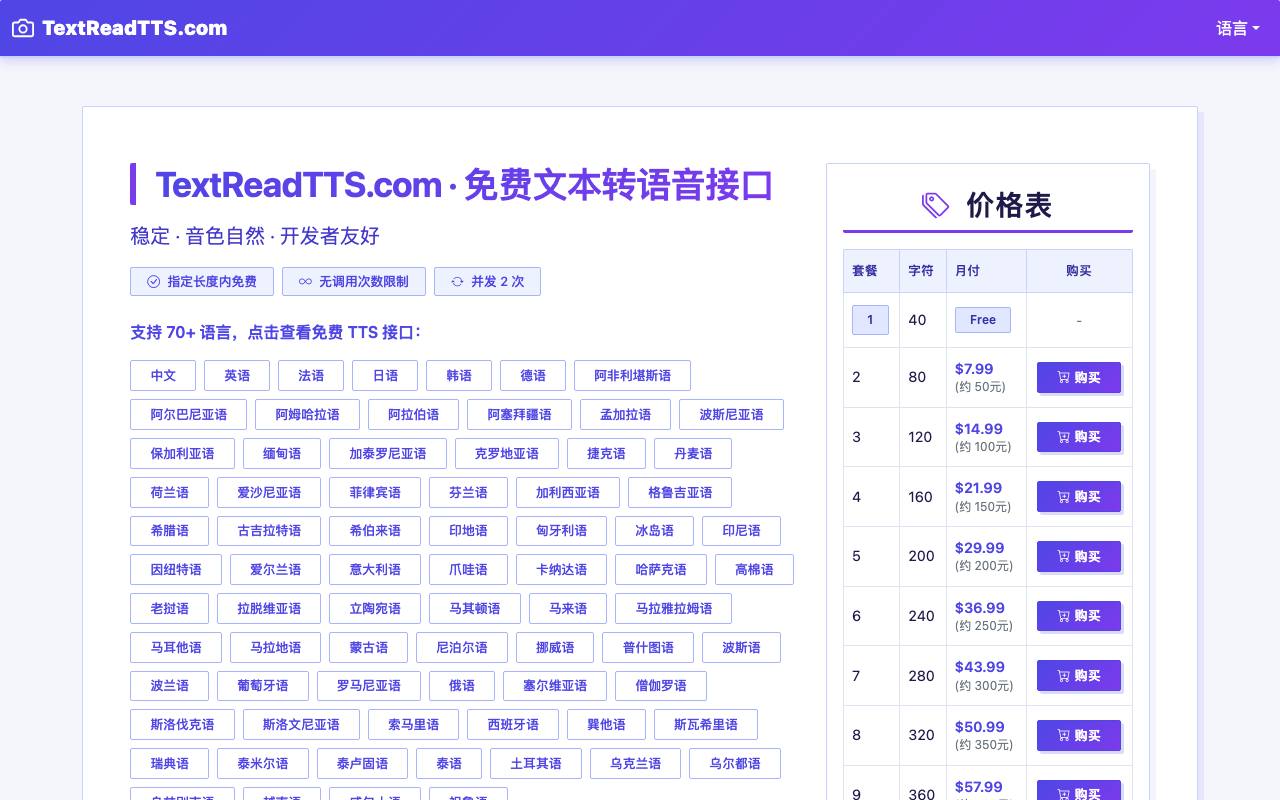Buy the $43.99 plan with 购买 button
1280x800 pixels.
tap(1079, 676)
